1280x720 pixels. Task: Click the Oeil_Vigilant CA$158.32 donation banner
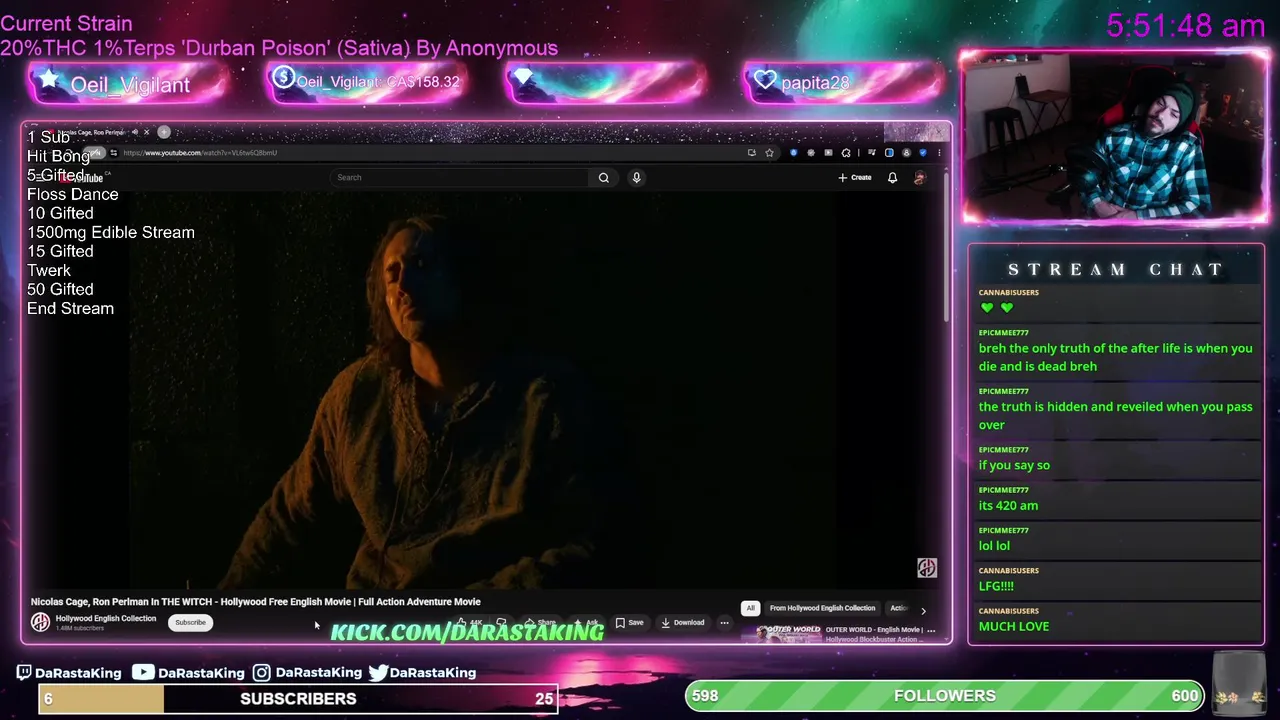[x=366, y=82]
